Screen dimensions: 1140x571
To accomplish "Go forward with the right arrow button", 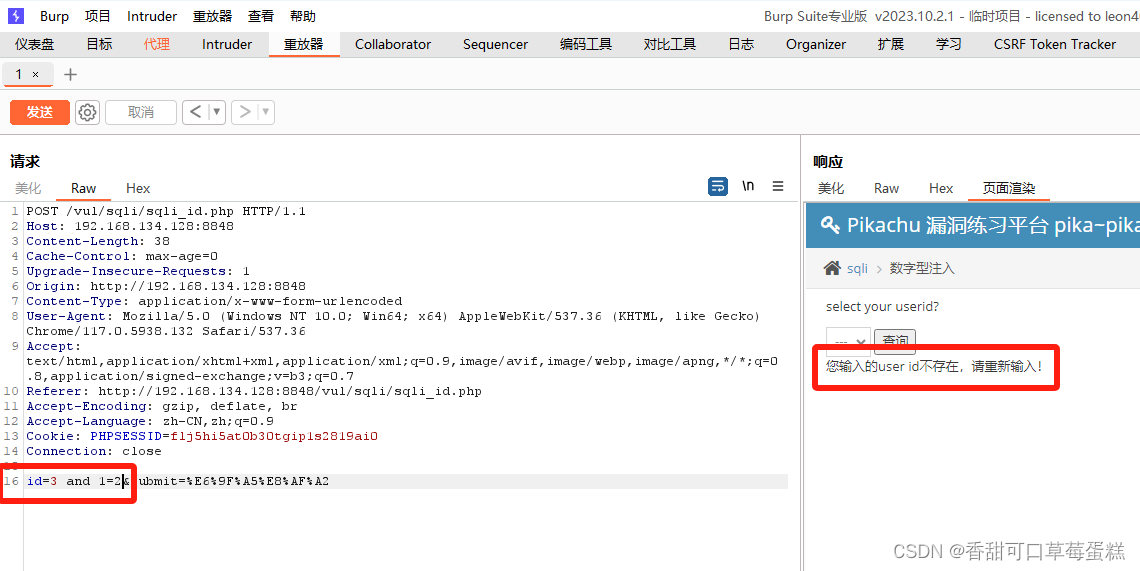I will click(x=245, y=112).
